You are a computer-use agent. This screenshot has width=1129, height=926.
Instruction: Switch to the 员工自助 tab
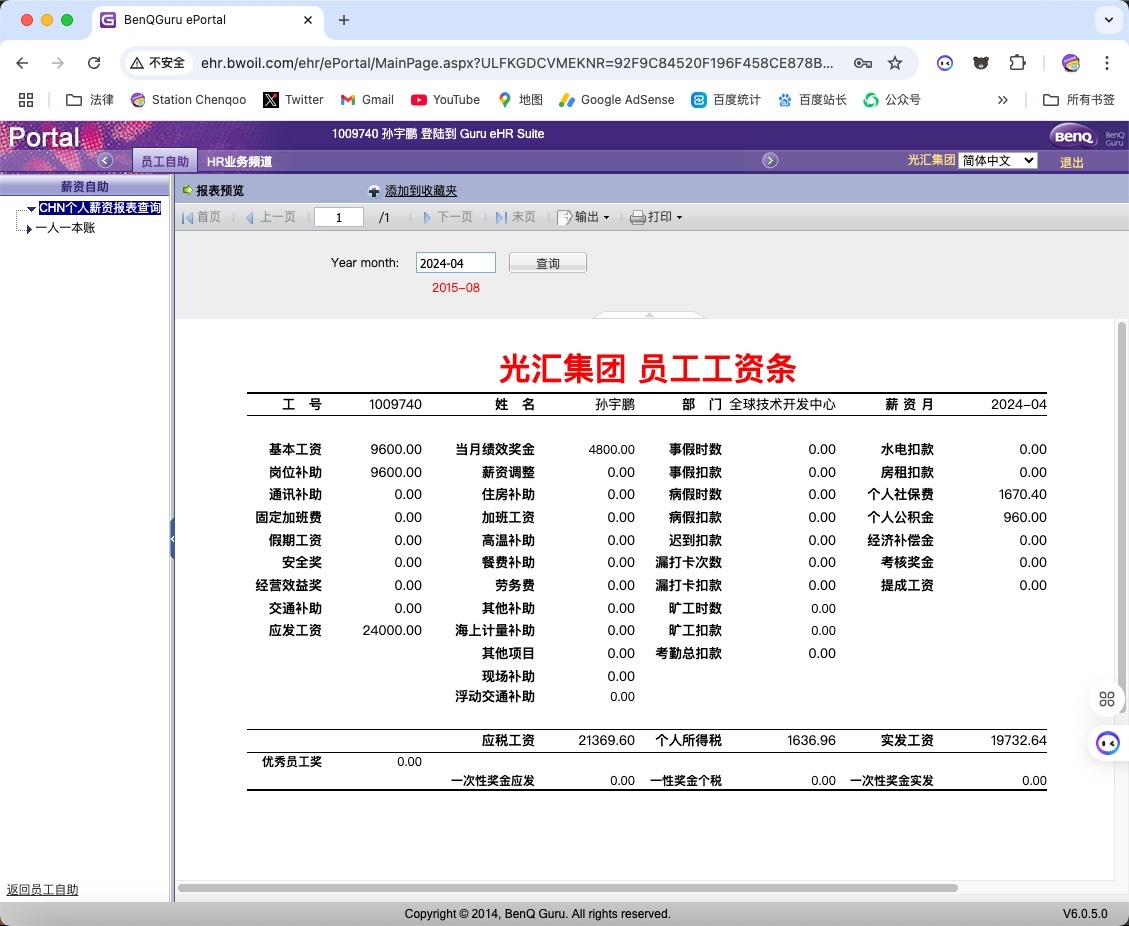[165, 161]
